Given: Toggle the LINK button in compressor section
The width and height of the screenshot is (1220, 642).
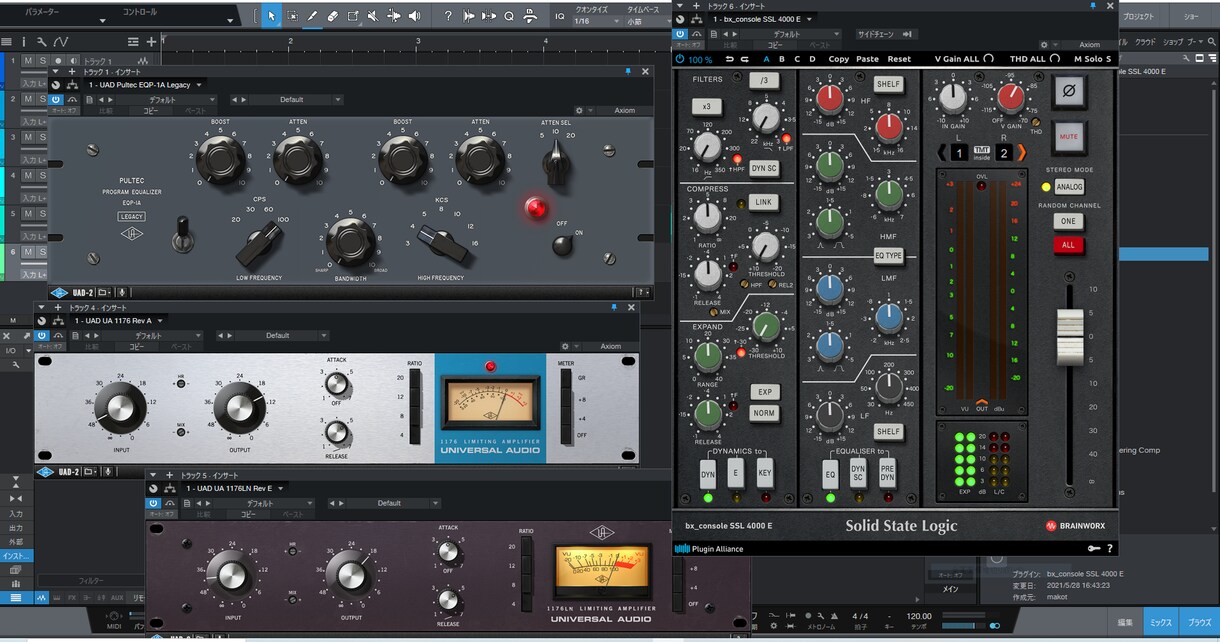Looking at the screenshot, I should tap(764, 202).
